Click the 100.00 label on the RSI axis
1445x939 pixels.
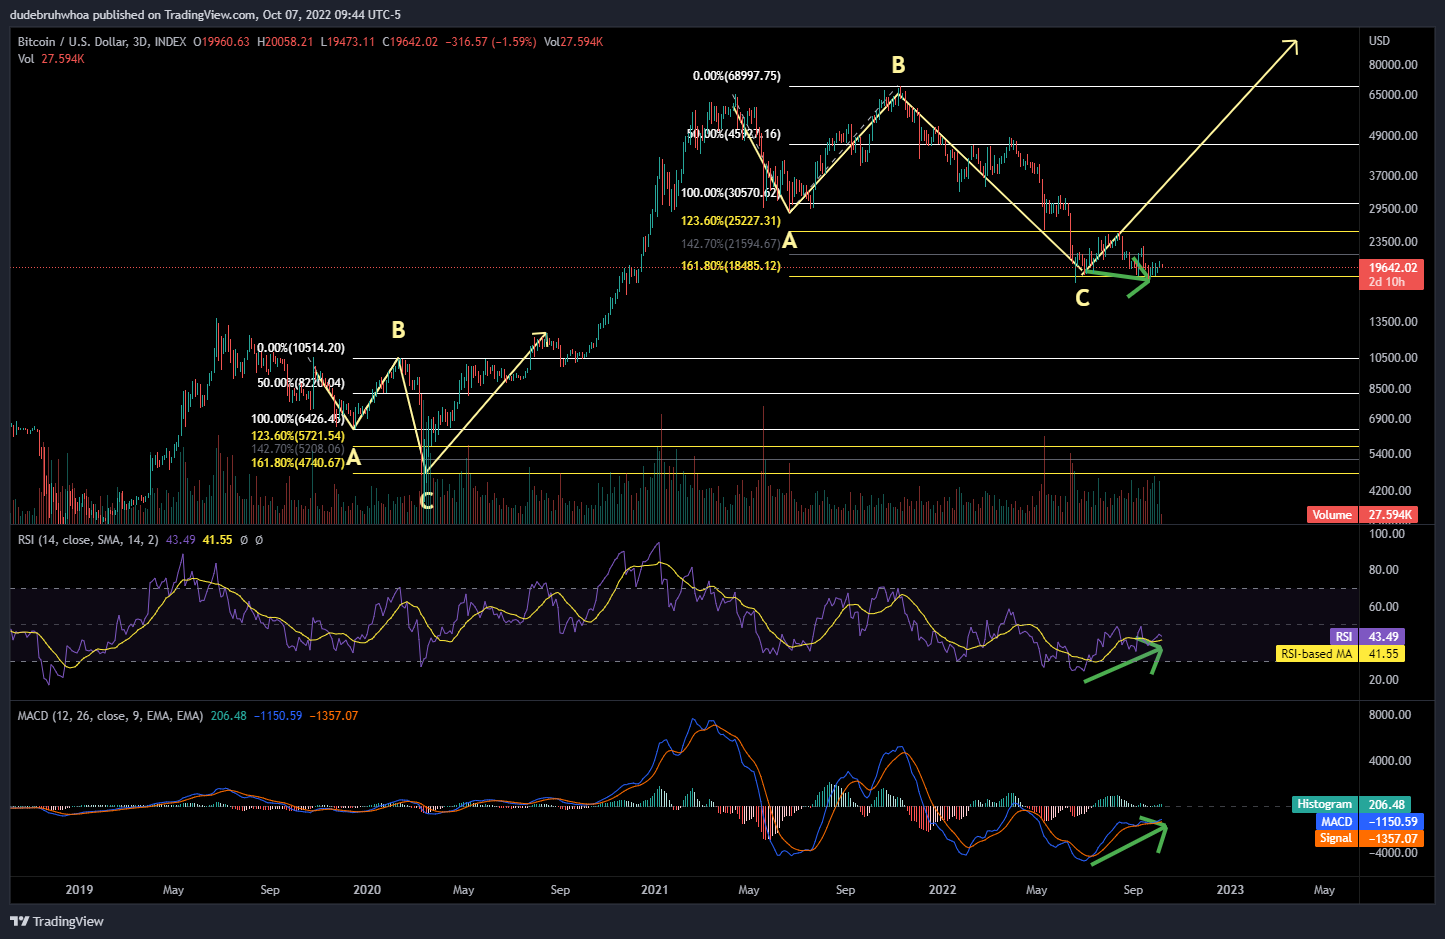(1387, 534)
